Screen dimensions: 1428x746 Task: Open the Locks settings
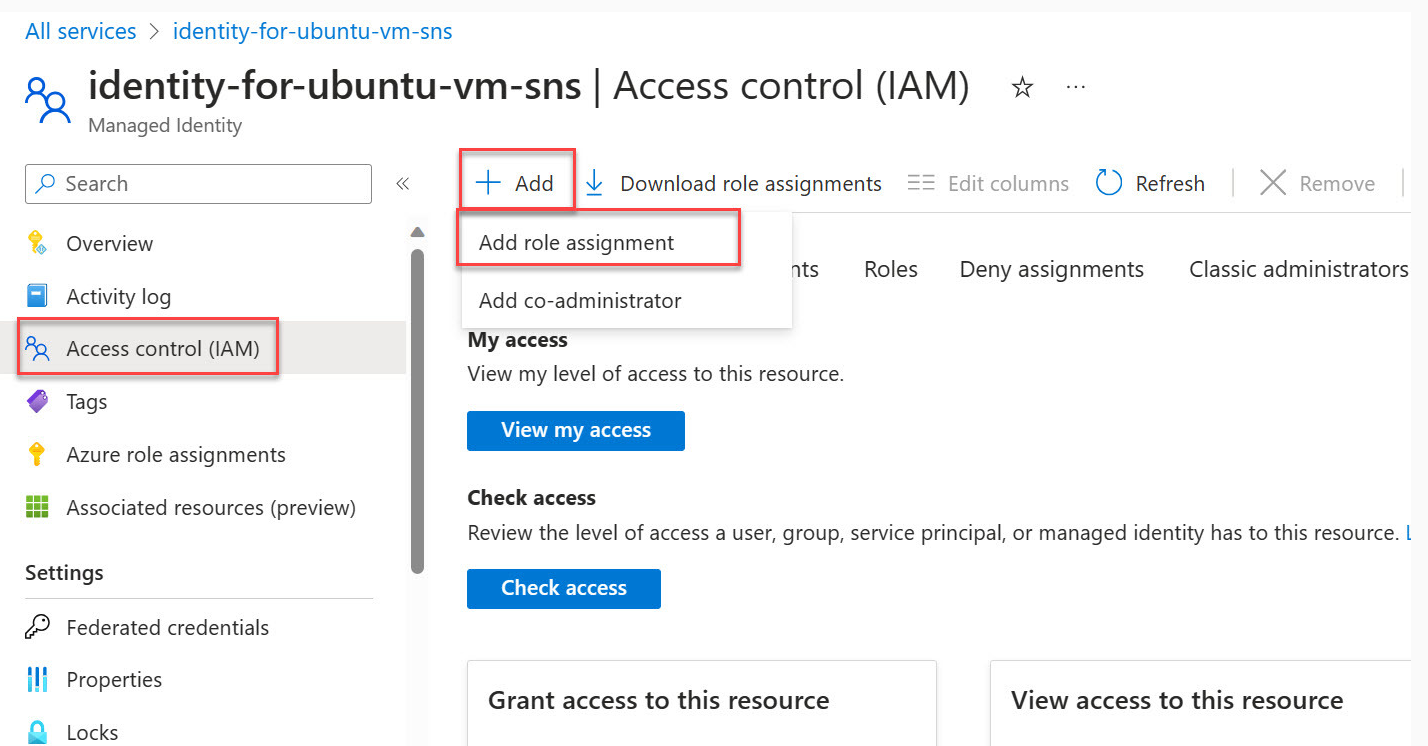(91, 731)
